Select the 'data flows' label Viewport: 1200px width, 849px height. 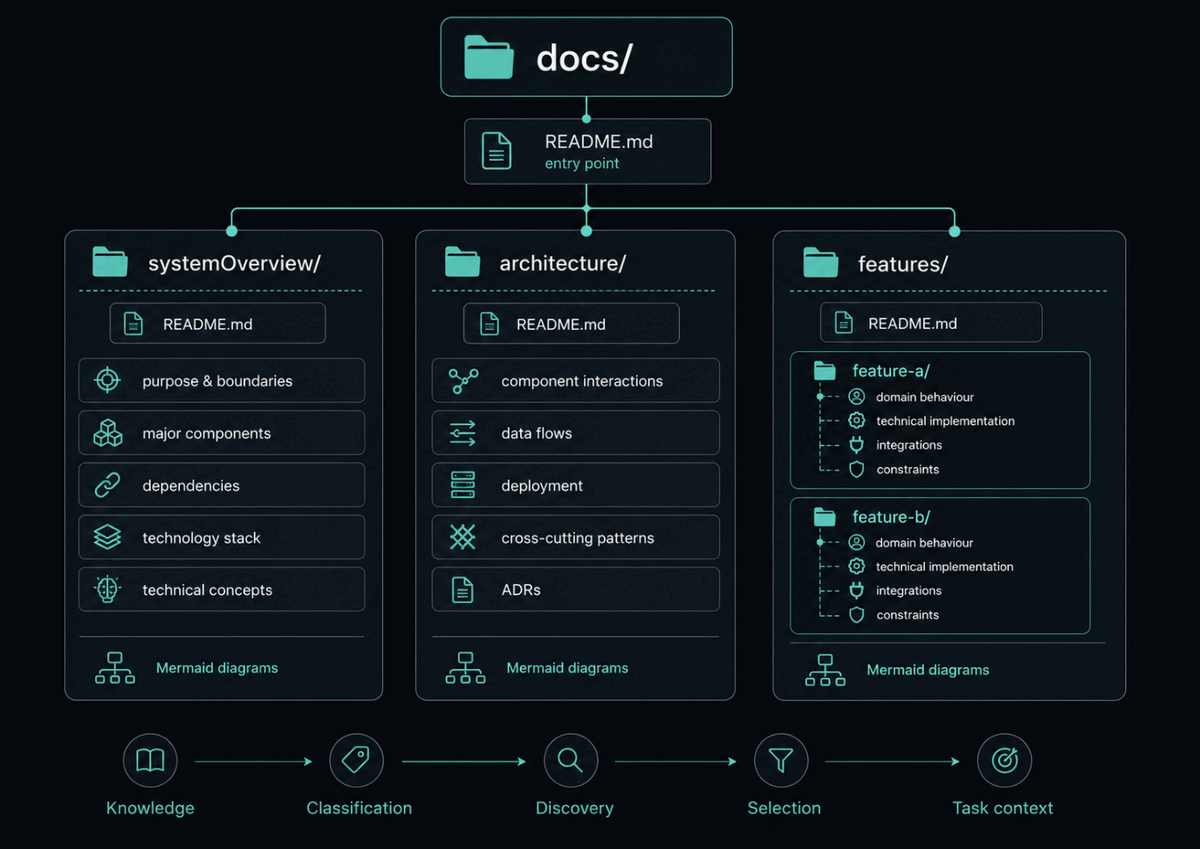537,434
